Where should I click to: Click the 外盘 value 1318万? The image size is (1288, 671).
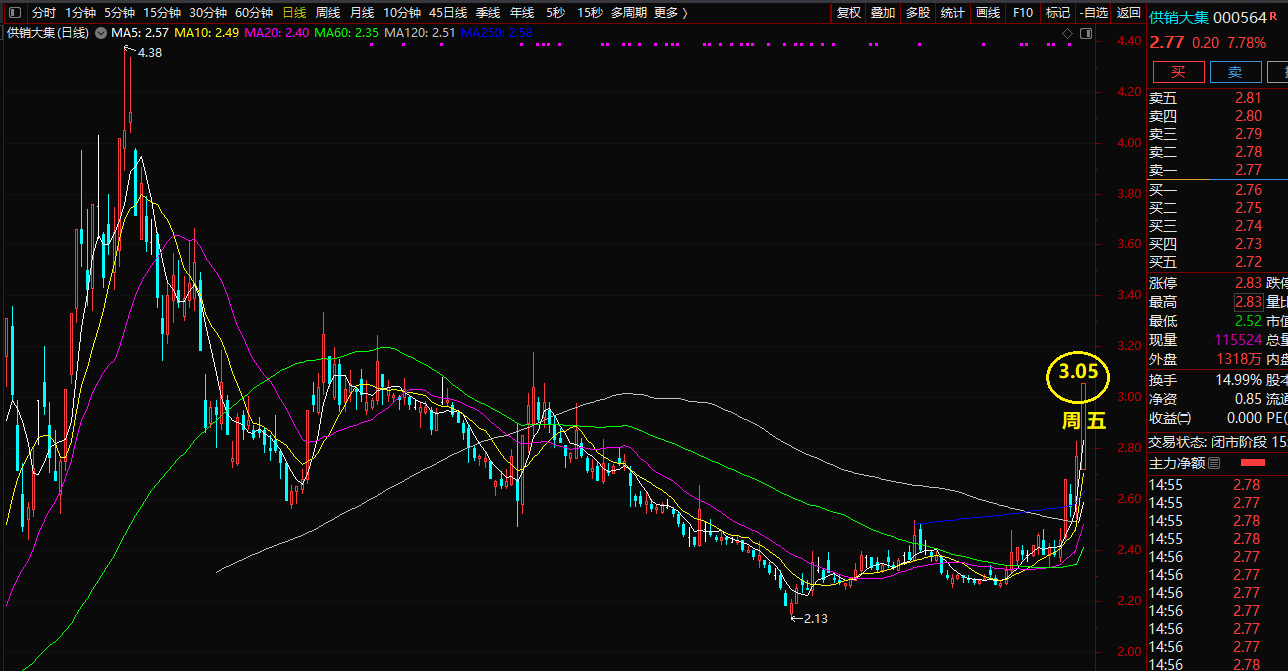pos(1241,359)
